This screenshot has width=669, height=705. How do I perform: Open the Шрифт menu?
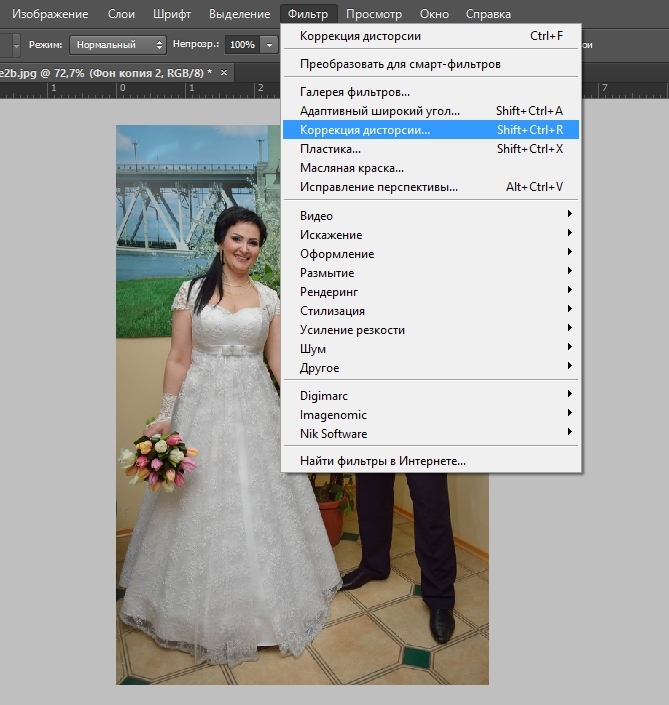point(173,14)
